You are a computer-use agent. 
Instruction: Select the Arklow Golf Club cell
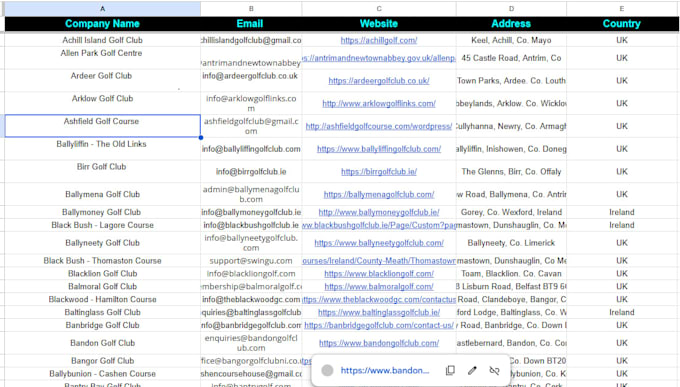pyautogui.click(x=102, y=103)
